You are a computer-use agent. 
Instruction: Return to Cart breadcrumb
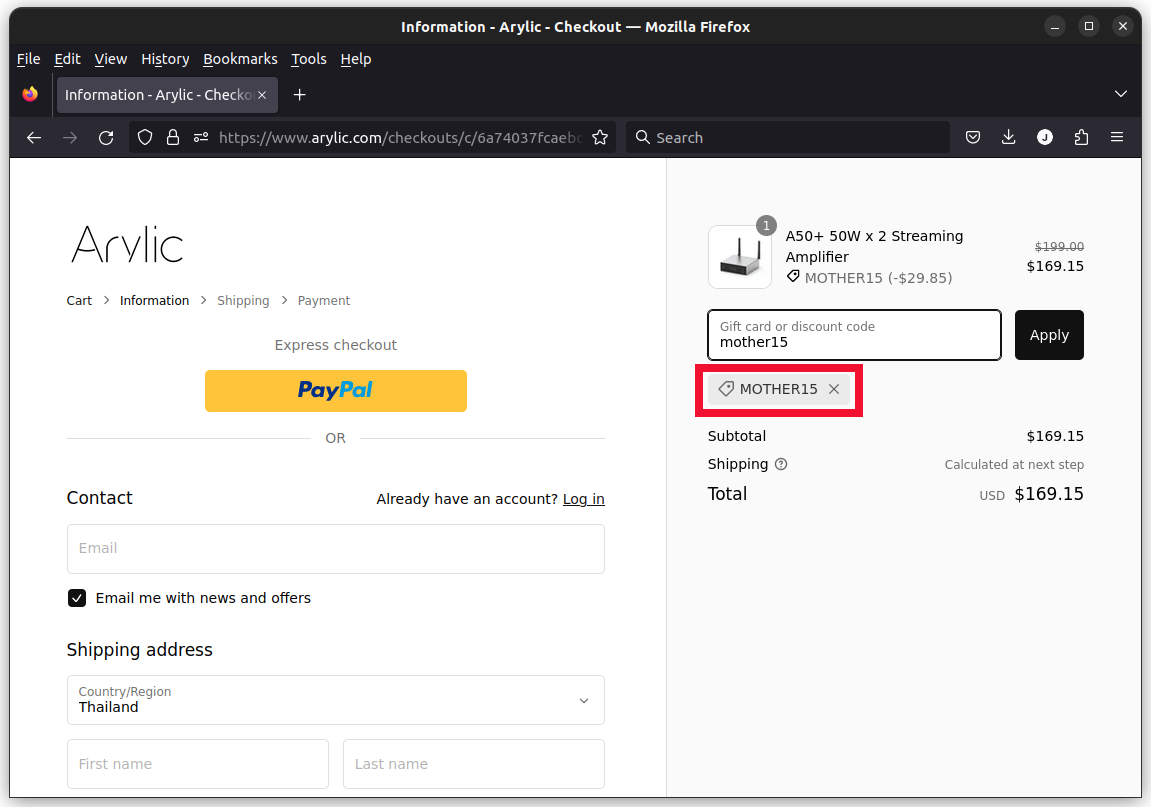click(79, 300)
